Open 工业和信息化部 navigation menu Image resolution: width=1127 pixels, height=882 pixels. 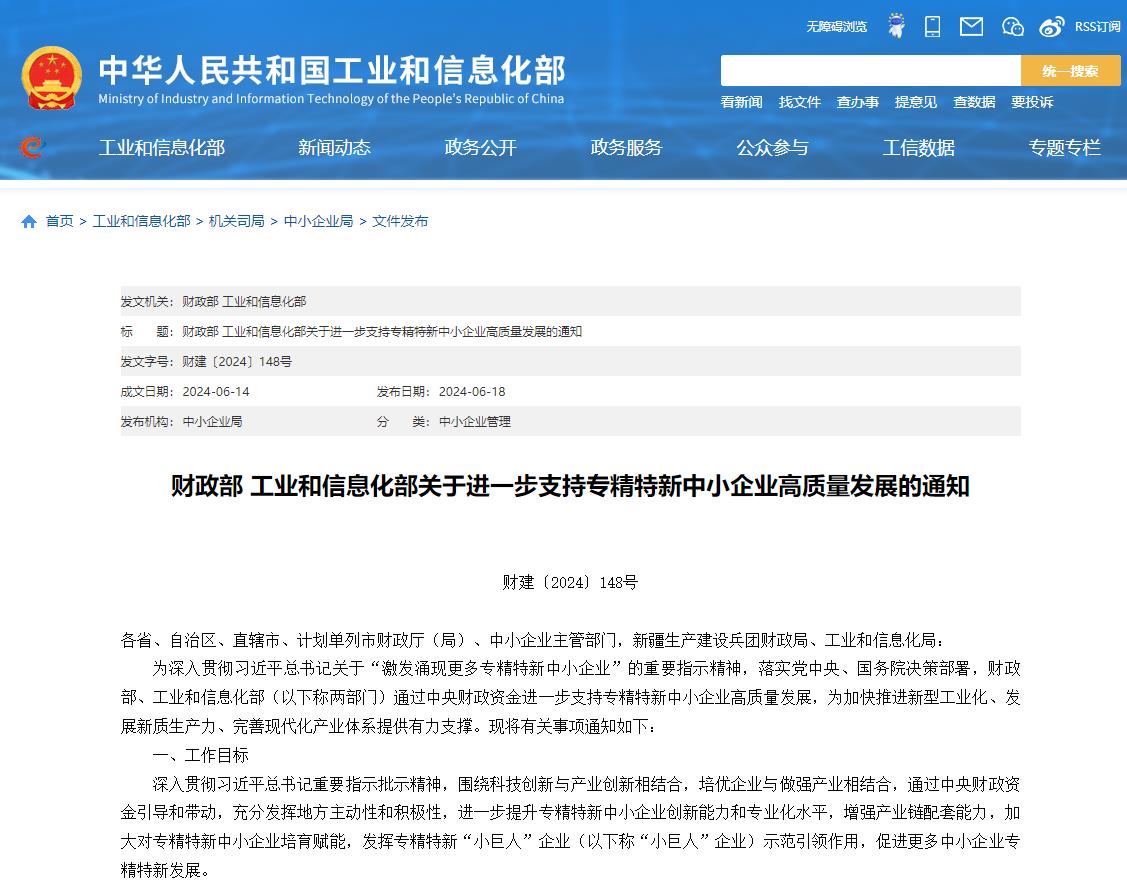162,147
